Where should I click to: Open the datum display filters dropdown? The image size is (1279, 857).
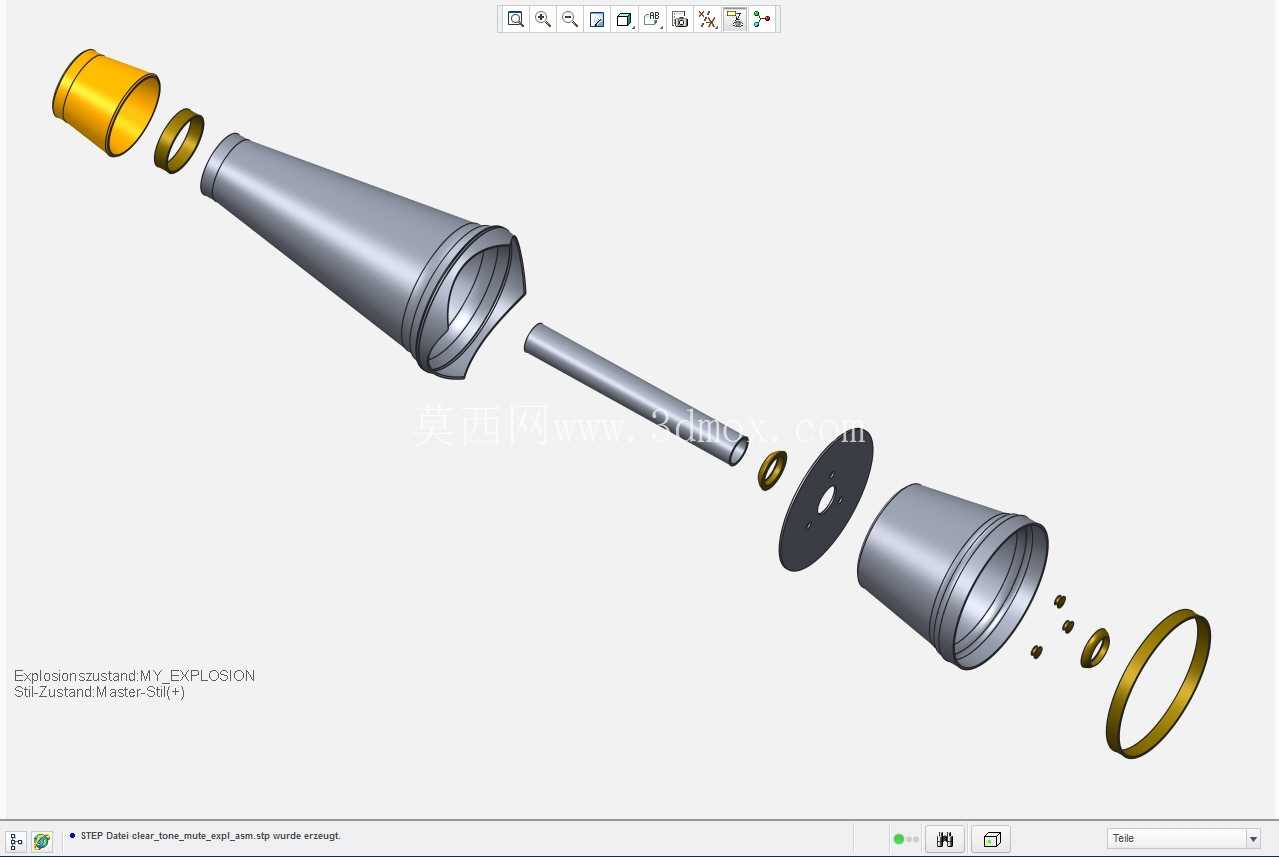(708, 19)
